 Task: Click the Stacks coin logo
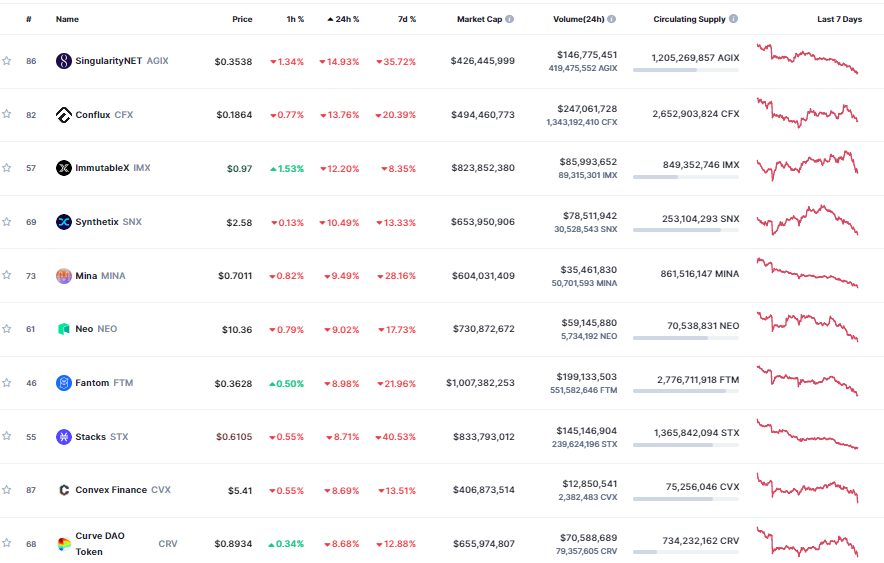(x=64, y=437)
